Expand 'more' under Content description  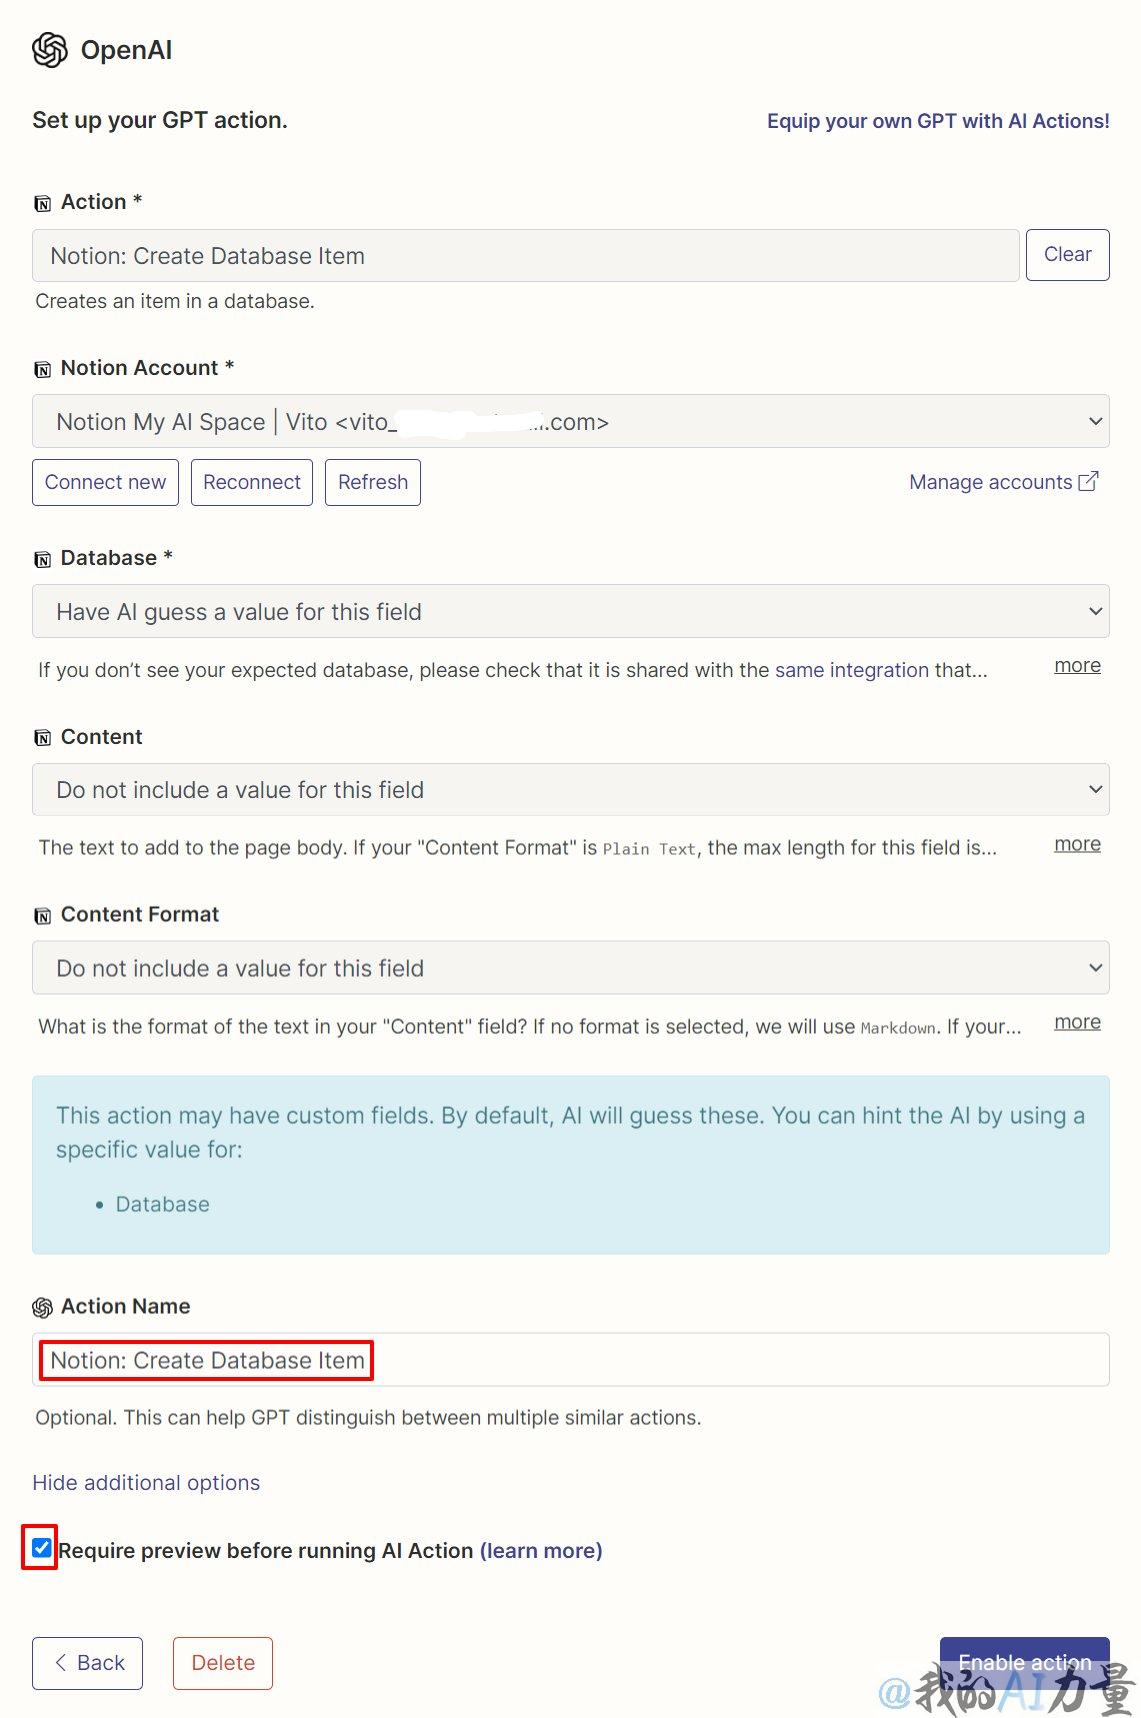pyautogui.click(x=1077, y=845)
